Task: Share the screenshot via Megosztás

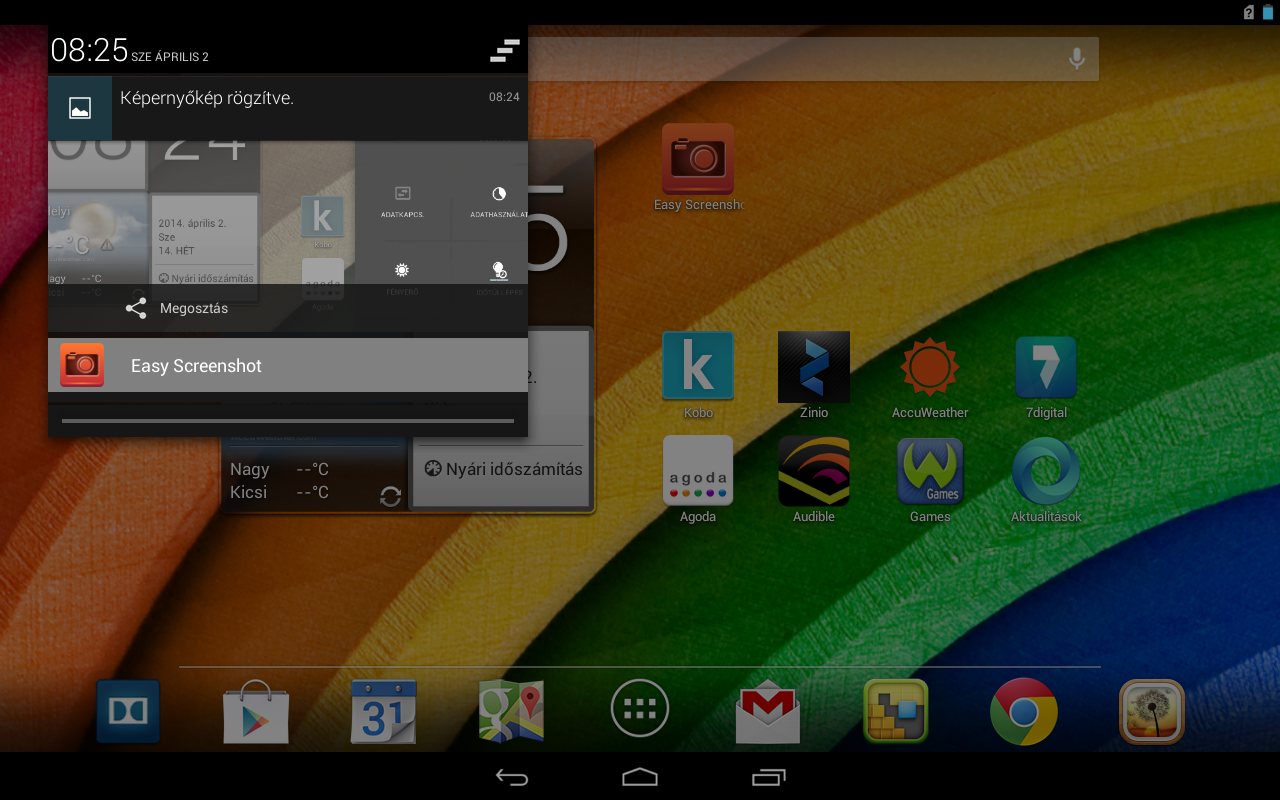Action: coord(178,309)
